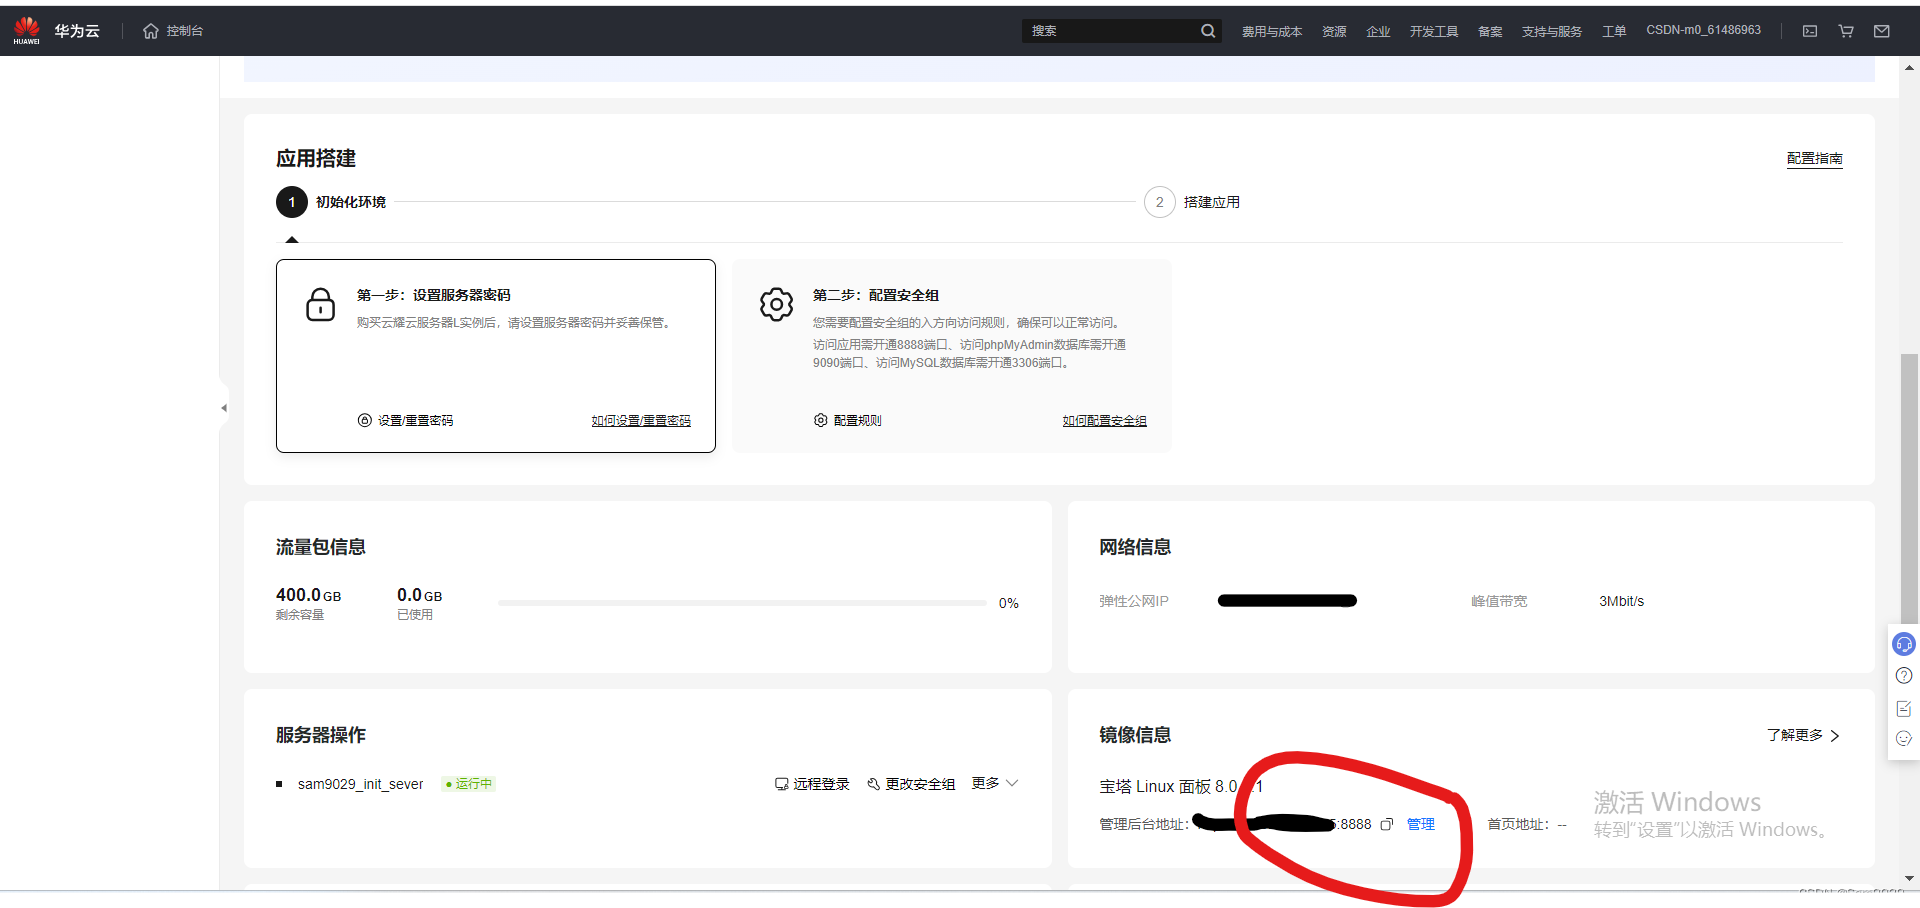This screenshot has width=1920, height=908.
Task: Click the smiley satisfaction icon
Action: [x=1904, y=739]
